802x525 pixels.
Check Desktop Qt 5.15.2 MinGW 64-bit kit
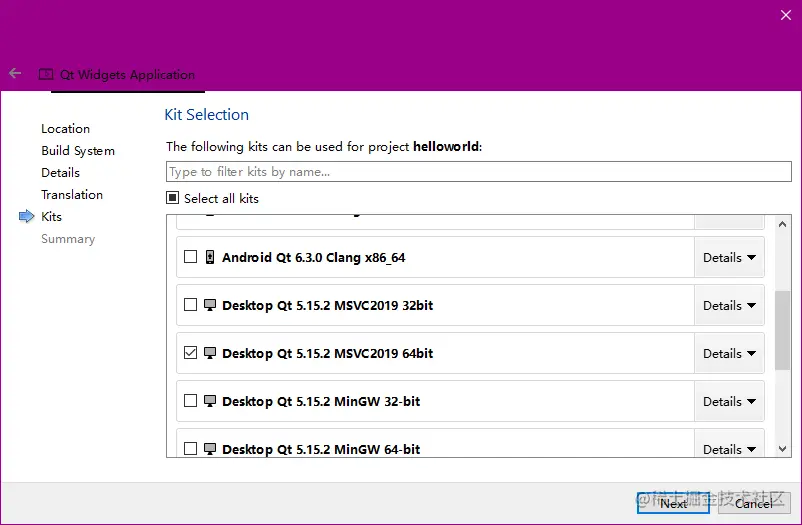click(x=190, y=448)
